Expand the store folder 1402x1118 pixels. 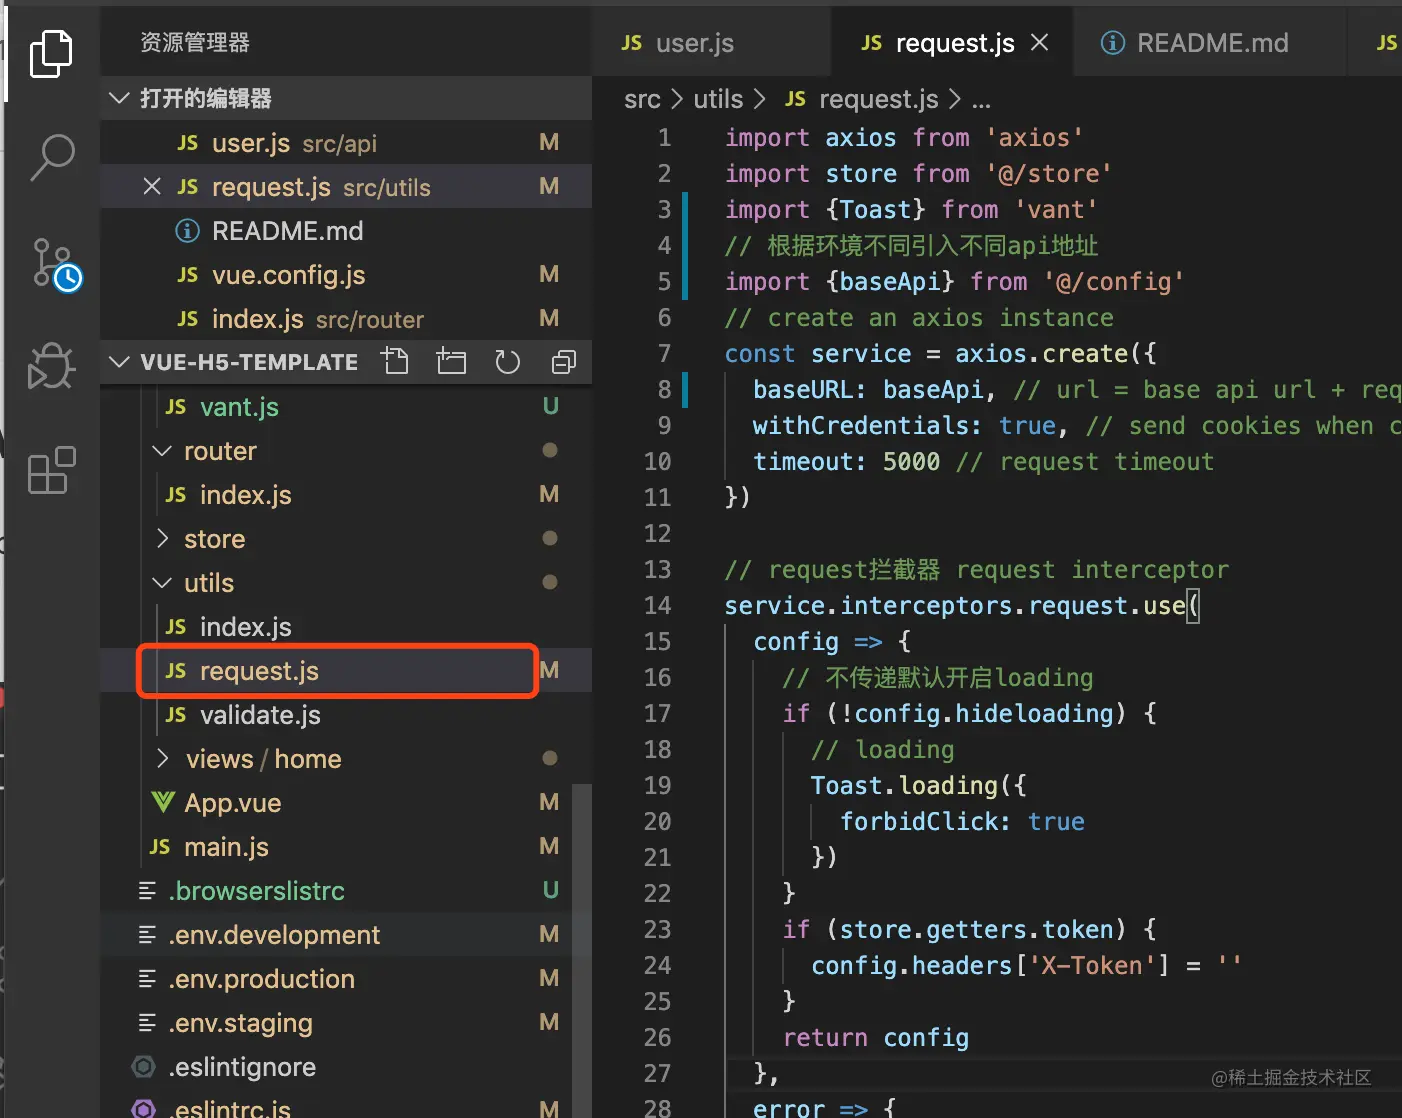point(163,539)
